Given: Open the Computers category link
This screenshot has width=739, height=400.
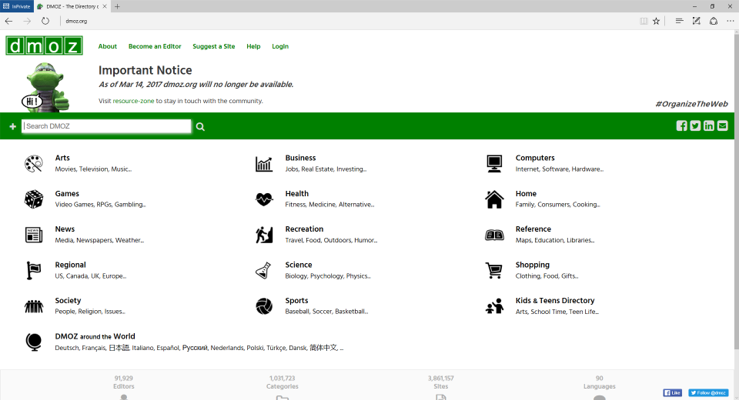Looking at the screenshot, I should coord(535,158).
